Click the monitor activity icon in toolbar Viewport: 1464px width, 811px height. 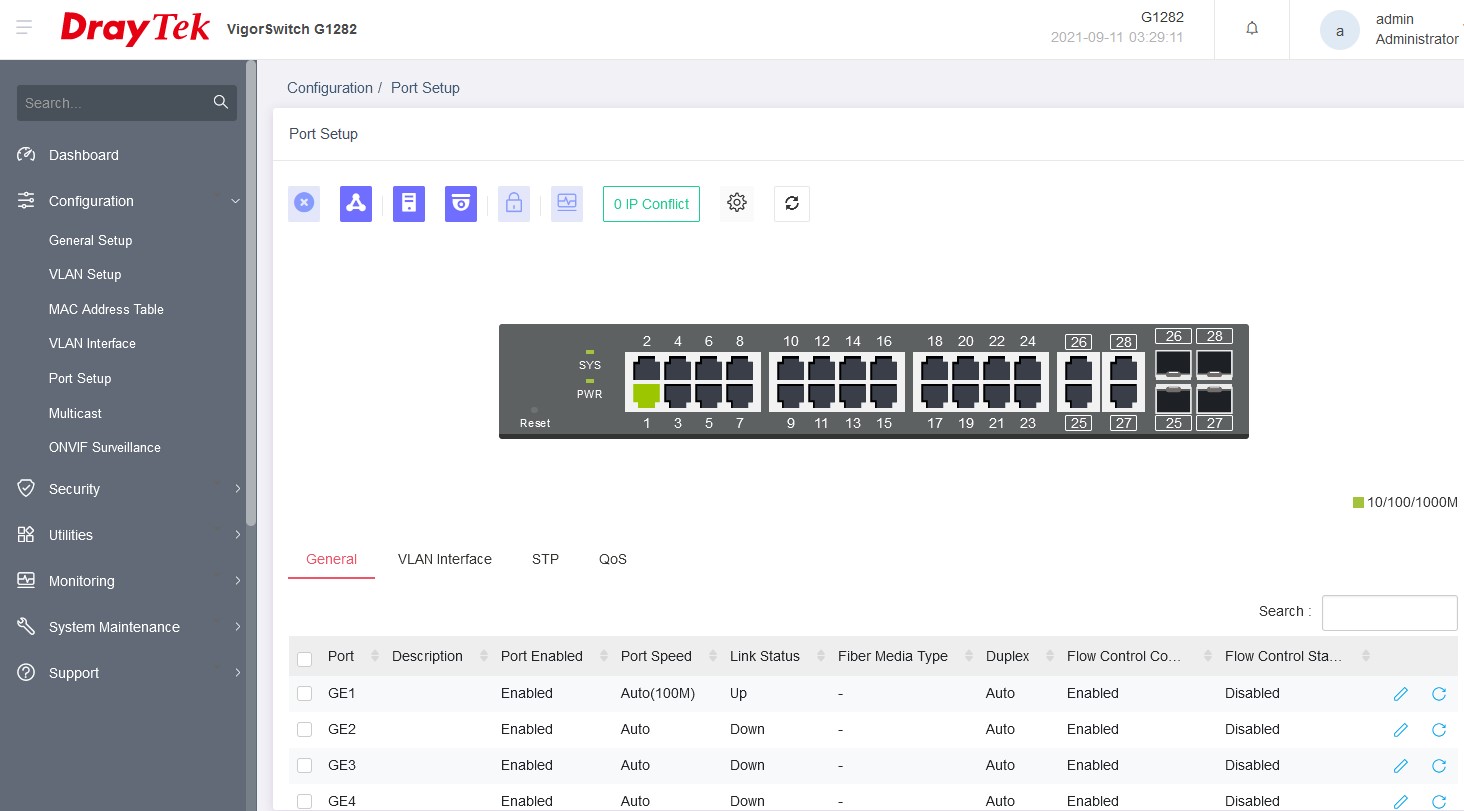567,204
